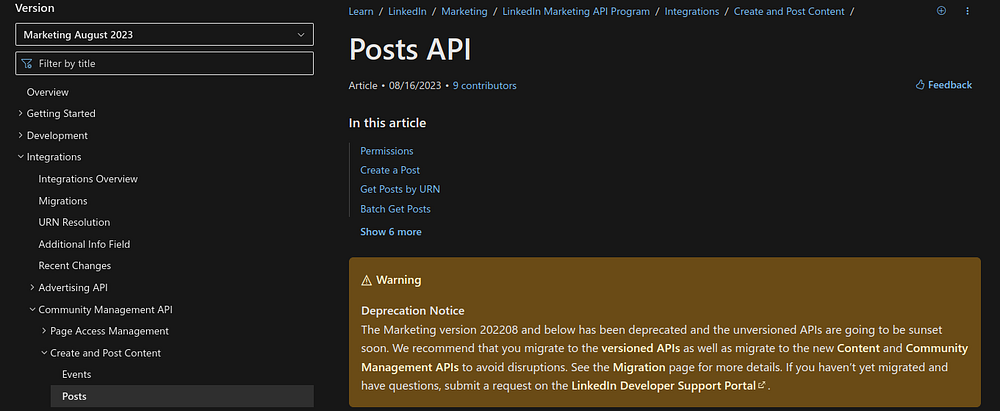
Task: Open Overview in the sidebar
Action: 48,92
